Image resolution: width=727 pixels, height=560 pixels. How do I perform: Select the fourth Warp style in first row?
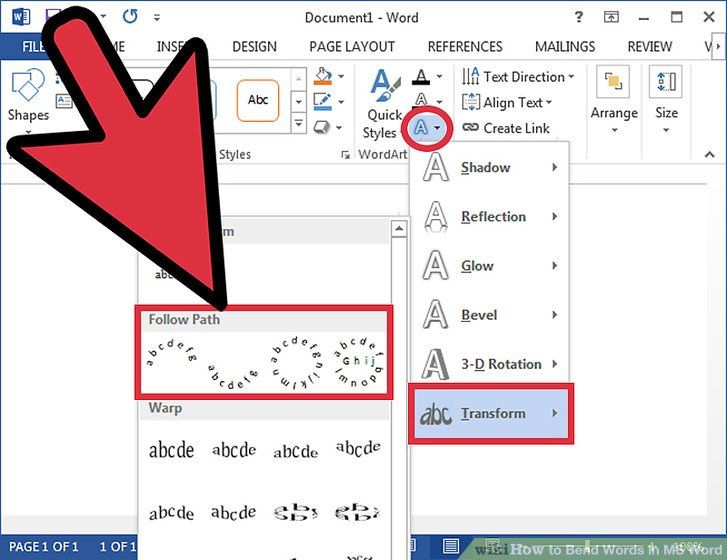pos(358,448)
